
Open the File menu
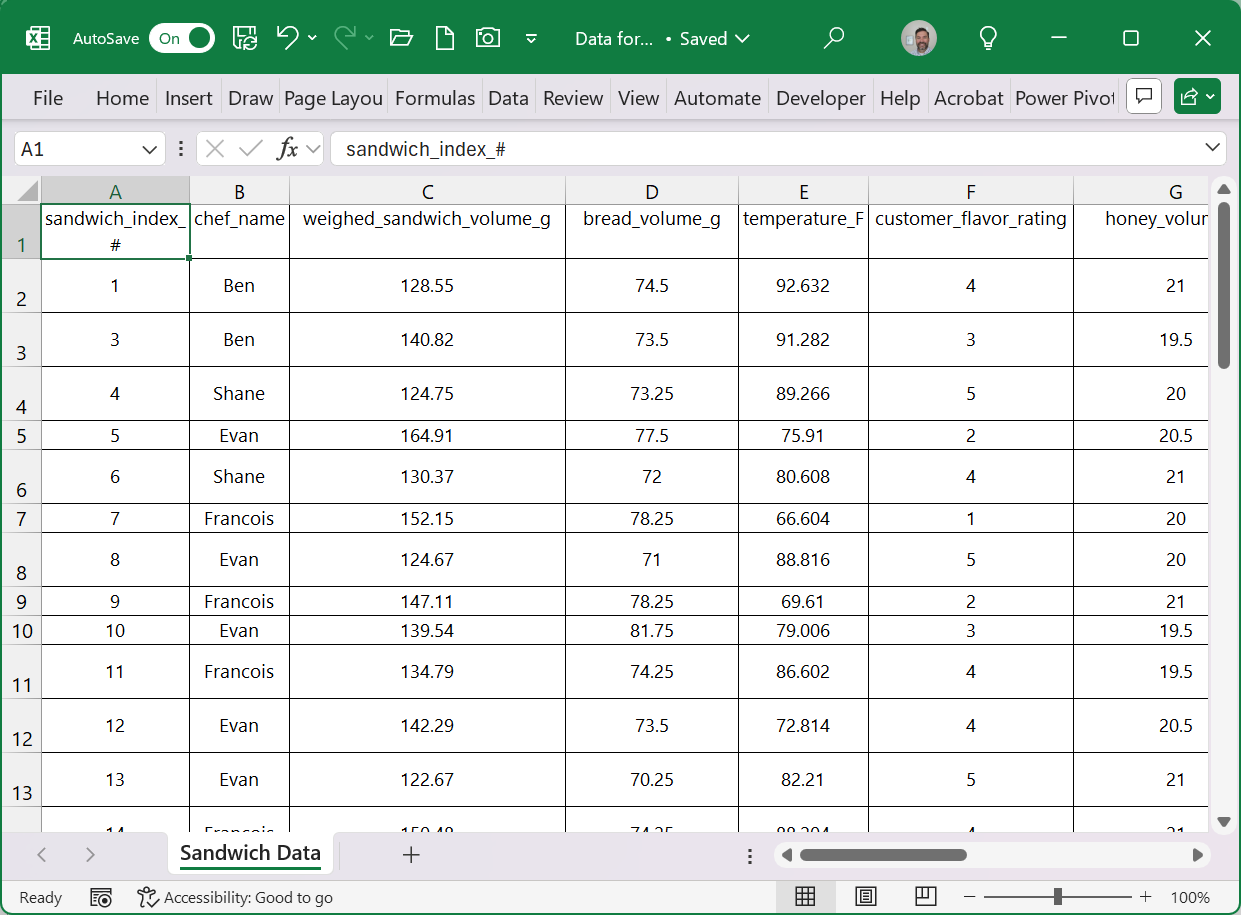coord(48,98)
